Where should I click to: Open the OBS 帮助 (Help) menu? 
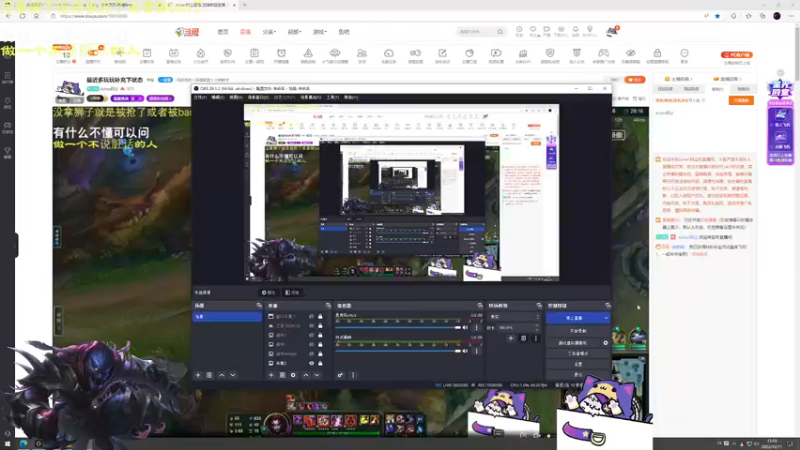click(x=351, y=97)
